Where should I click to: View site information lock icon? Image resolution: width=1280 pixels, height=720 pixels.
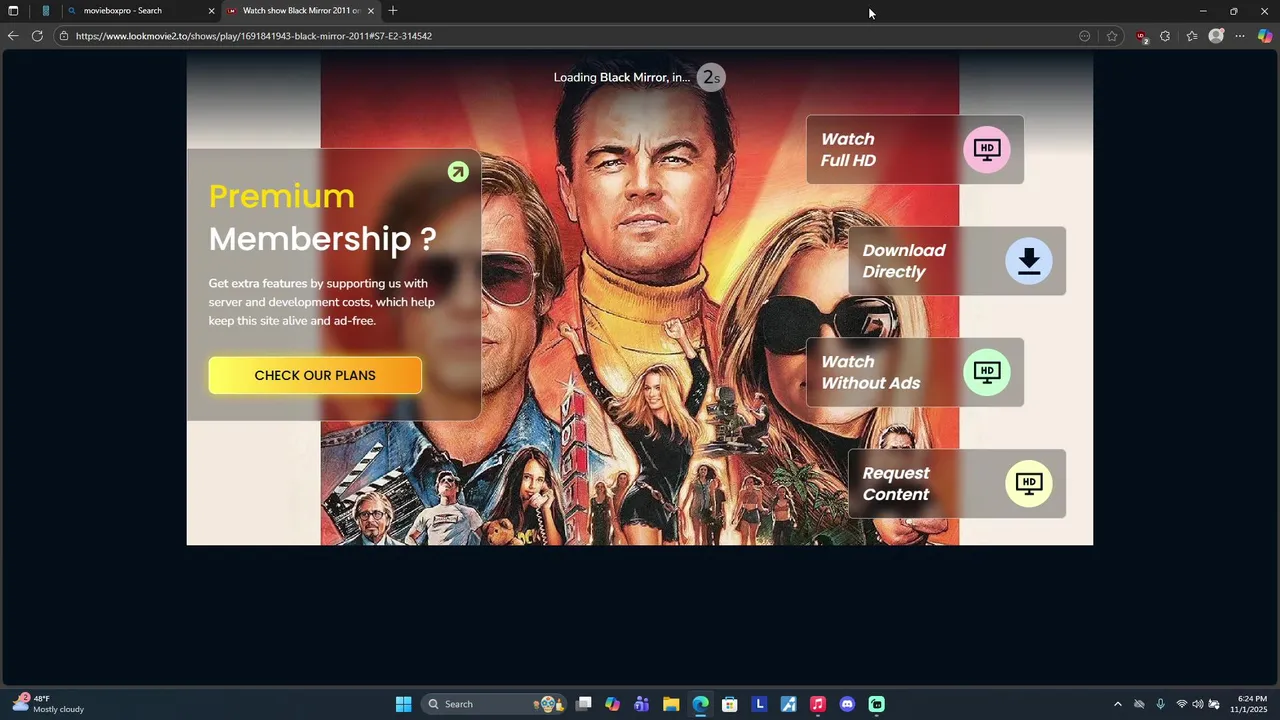64,36
